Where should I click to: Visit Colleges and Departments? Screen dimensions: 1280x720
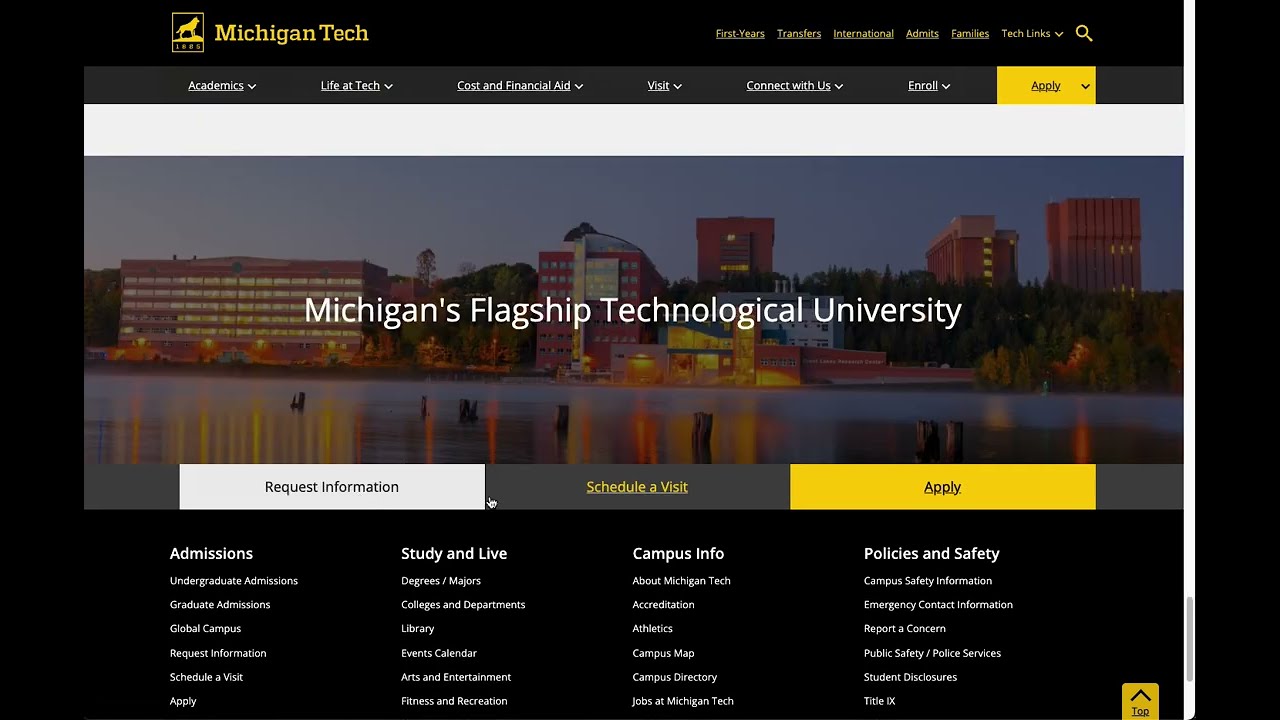pyautogui.click(x=463, y=605)
